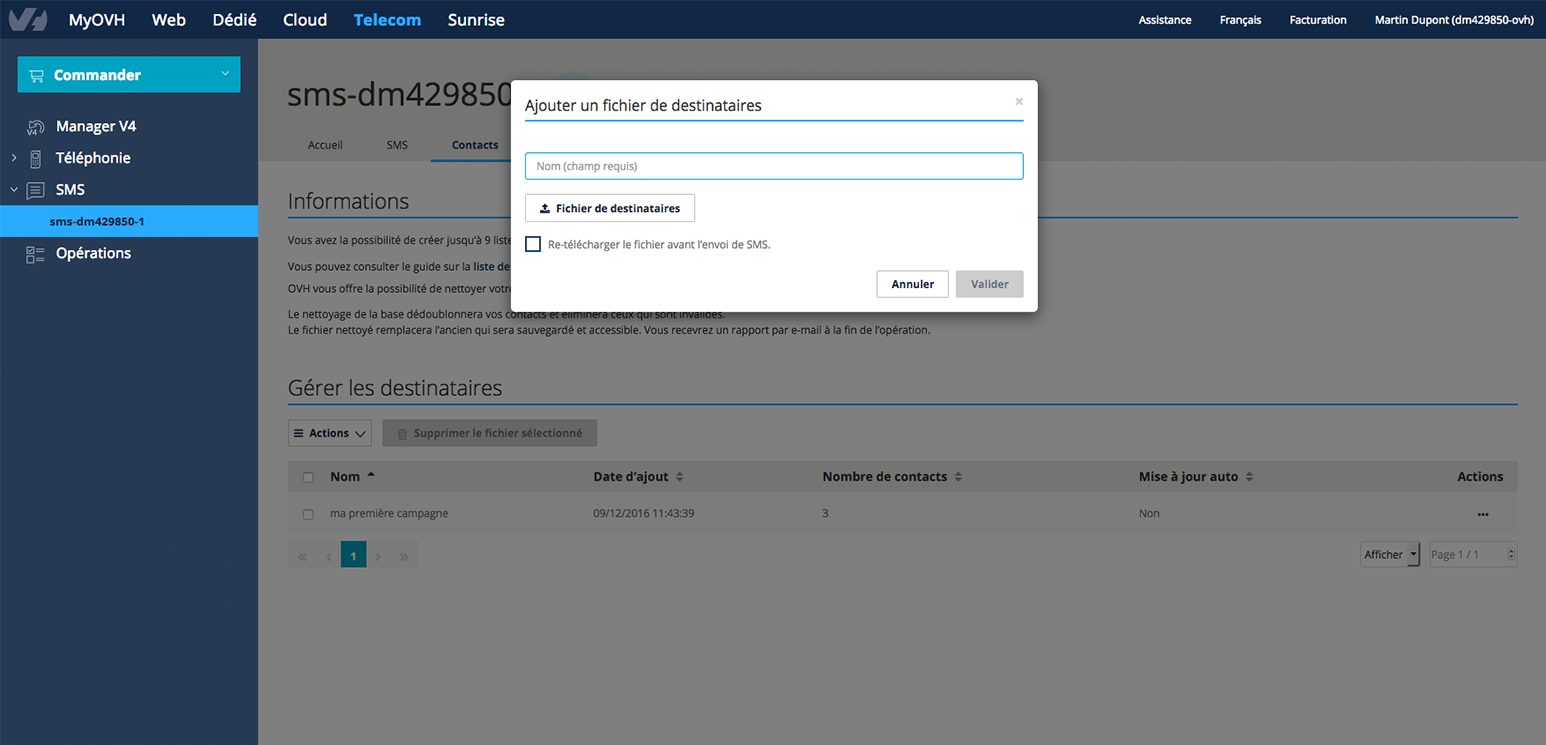The height and width of the screenshot is (745, 1546).
Task: Select the ma première campagne row checkbox
Action: (308, 514)
